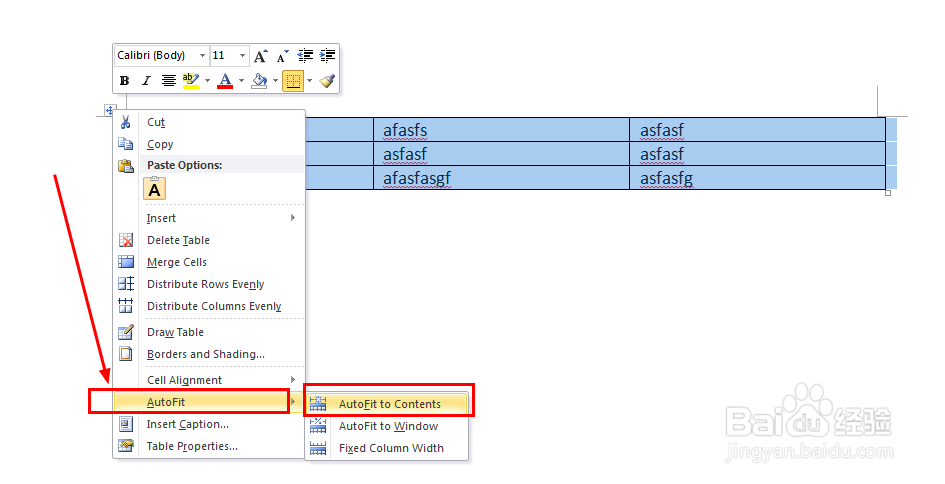Select Merge Cells in the context menu

coord(209,262)
